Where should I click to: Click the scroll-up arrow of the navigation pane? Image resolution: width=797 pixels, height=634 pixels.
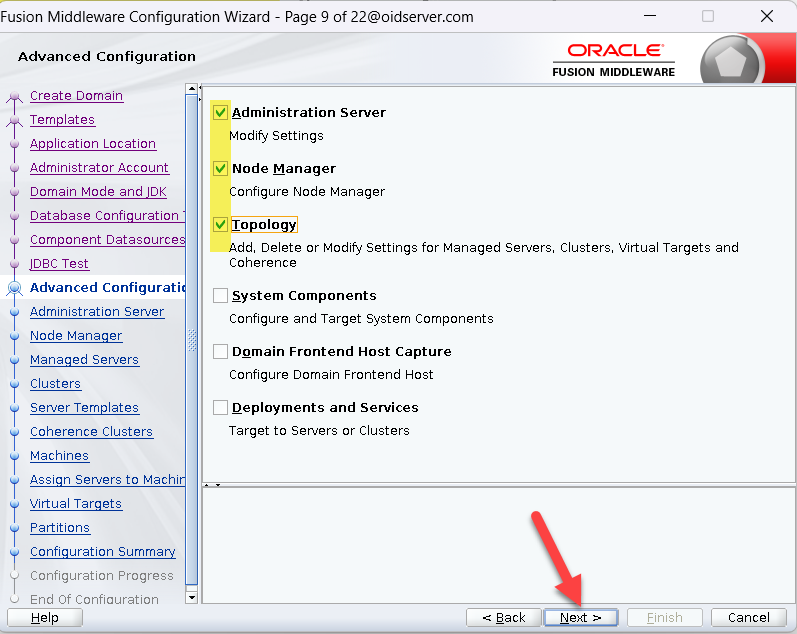click(x=192, y=92)
